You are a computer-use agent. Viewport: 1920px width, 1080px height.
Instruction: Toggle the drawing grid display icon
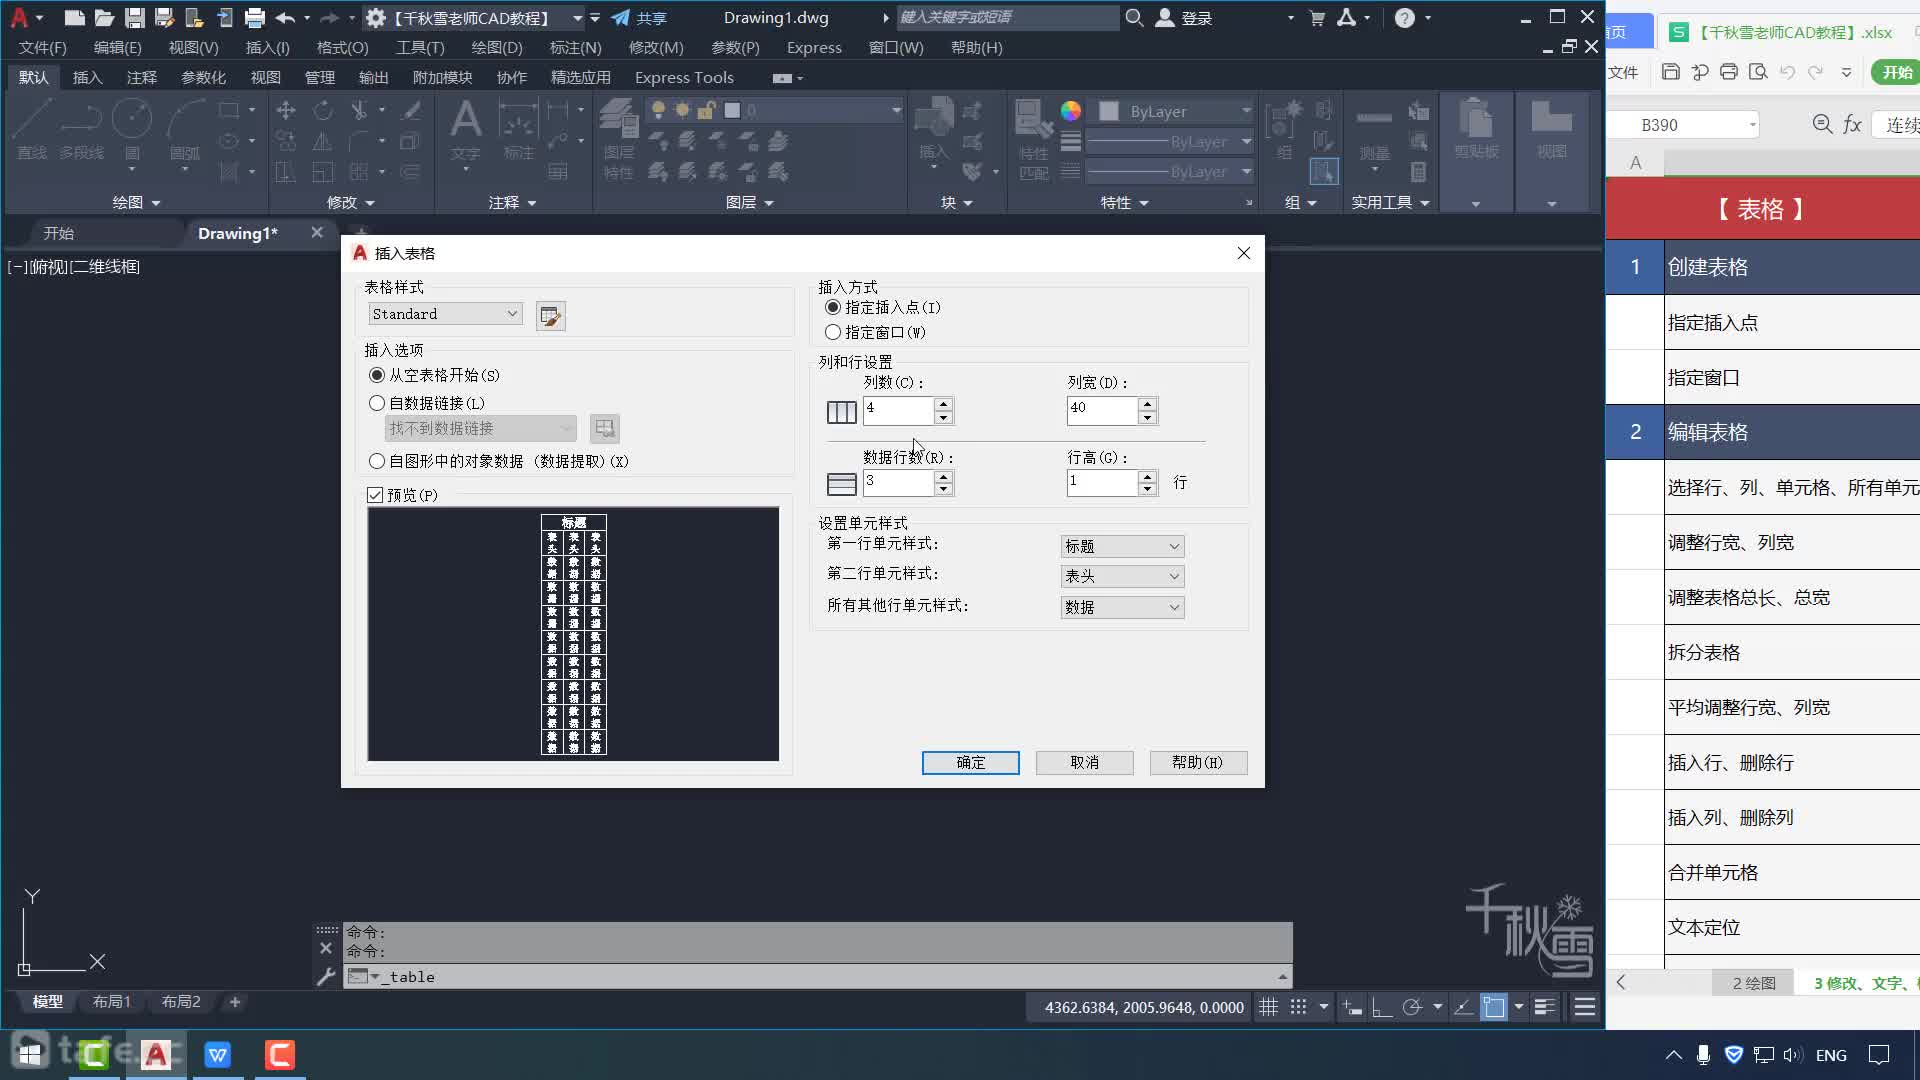(x=1268, y=1007)
